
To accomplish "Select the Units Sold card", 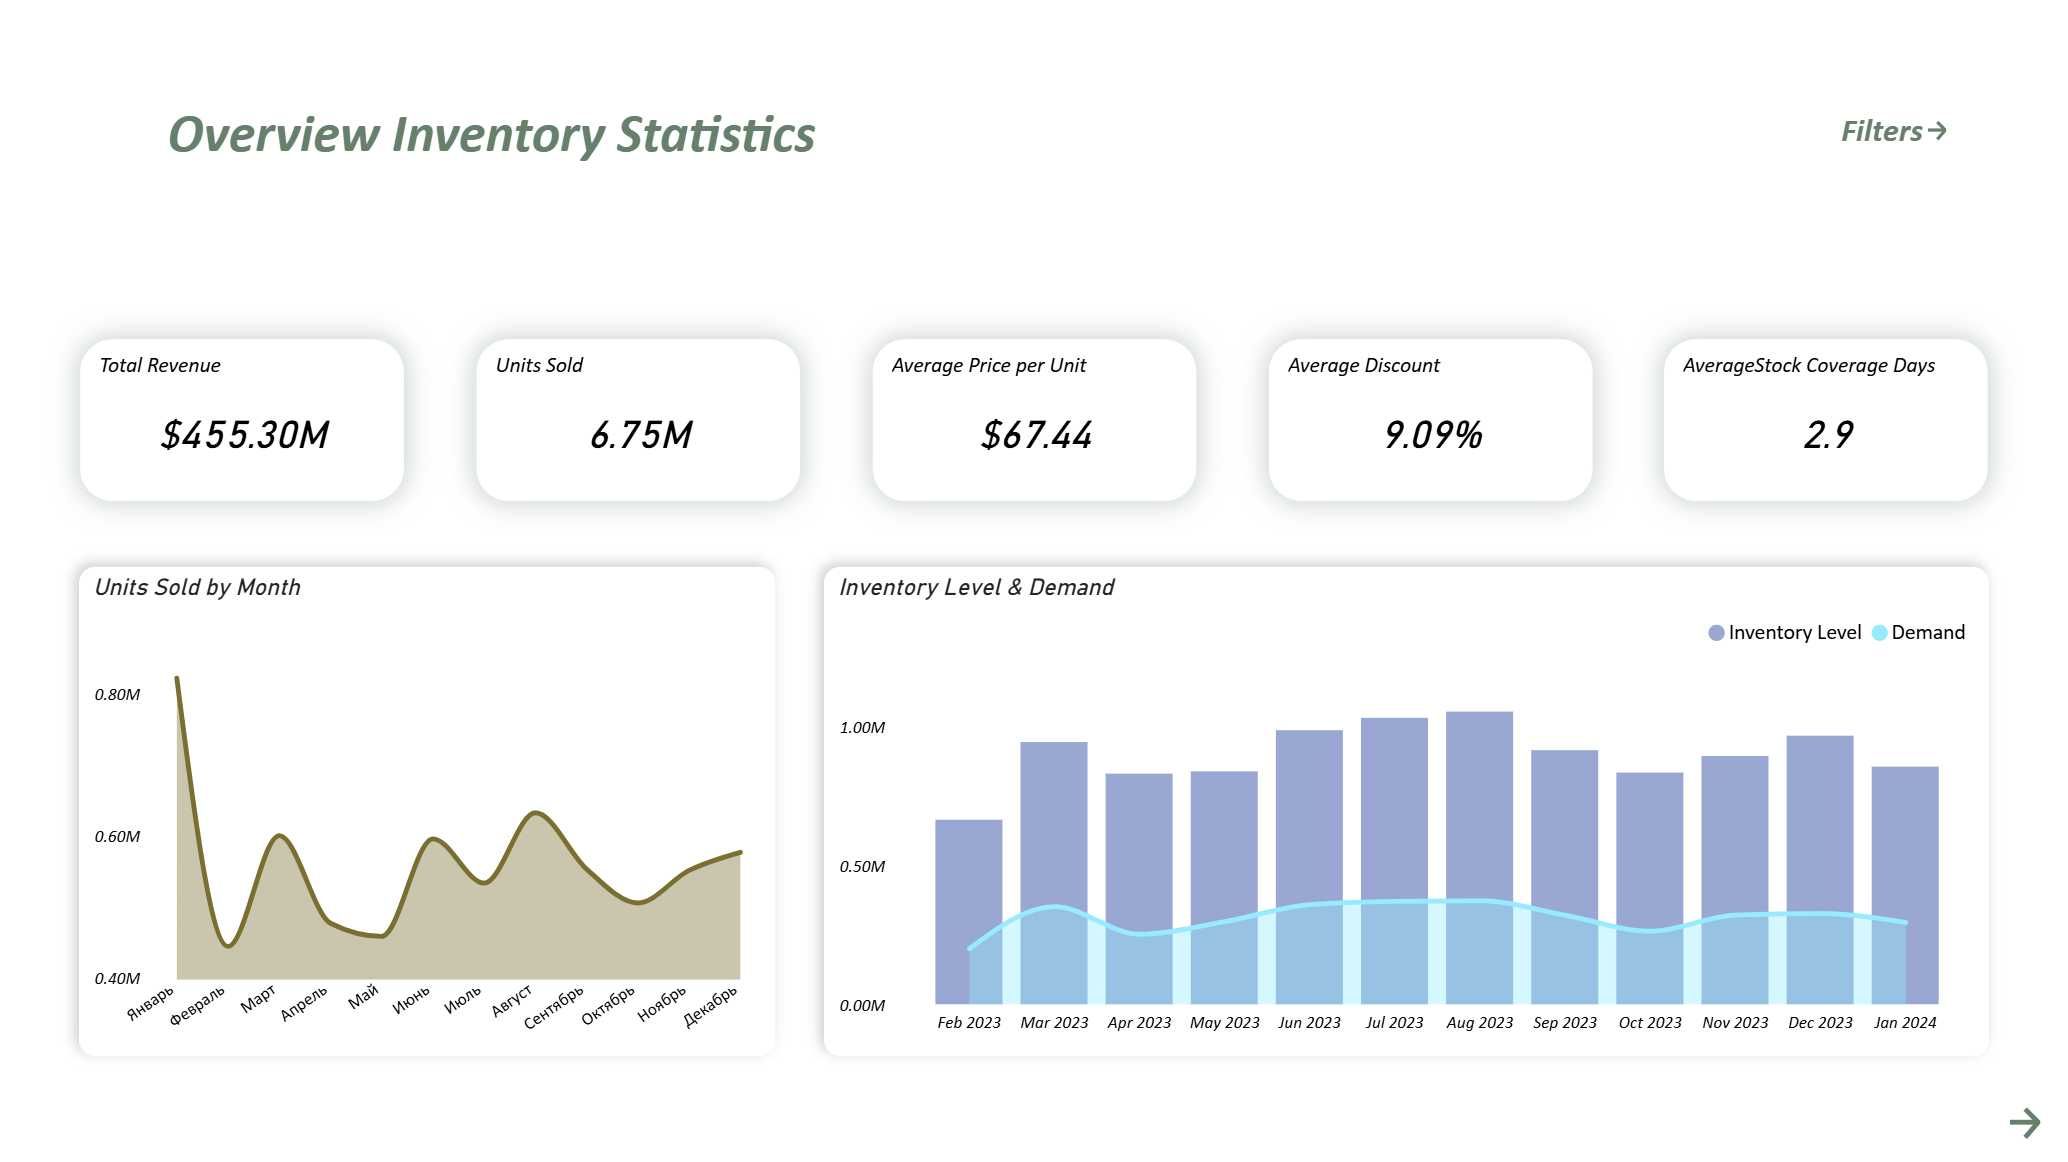I will 638,420.
